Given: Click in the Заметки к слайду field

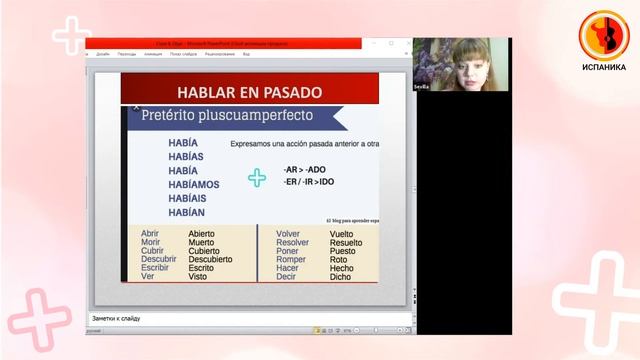Looking at the screenshot, I should pyautogui.click(x=250, y=318).
